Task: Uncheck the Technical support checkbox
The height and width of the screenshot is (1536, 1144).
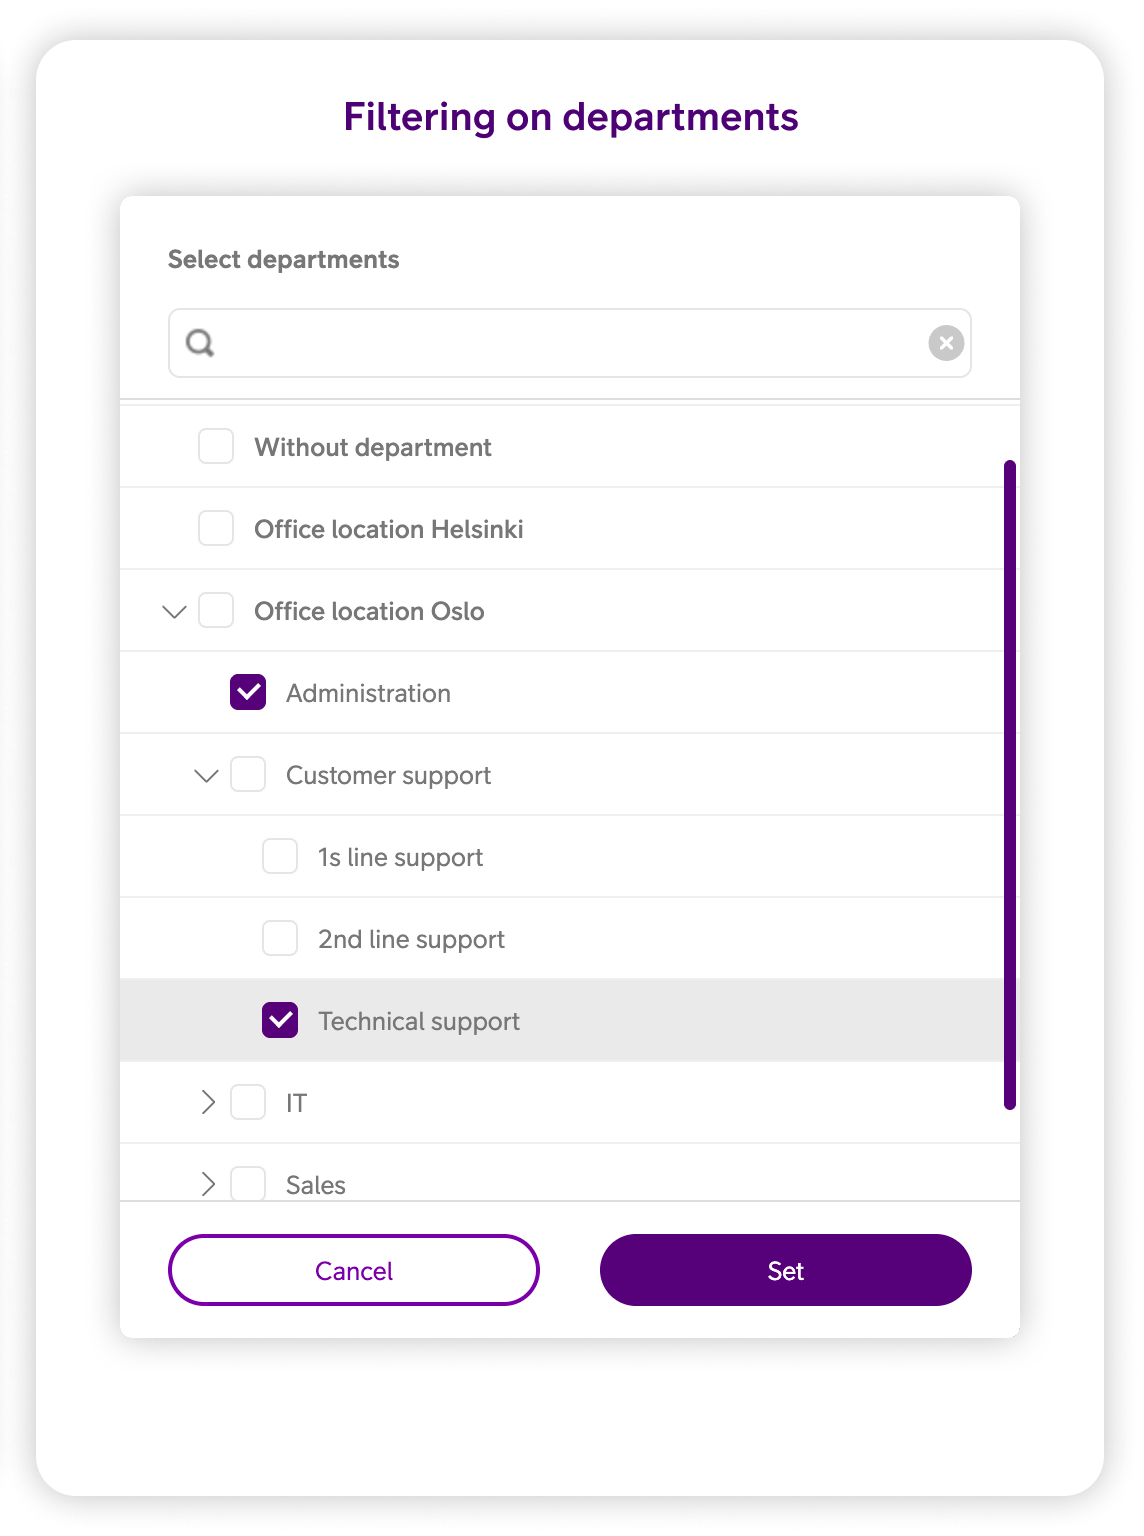Action: tap(280, 1021)
